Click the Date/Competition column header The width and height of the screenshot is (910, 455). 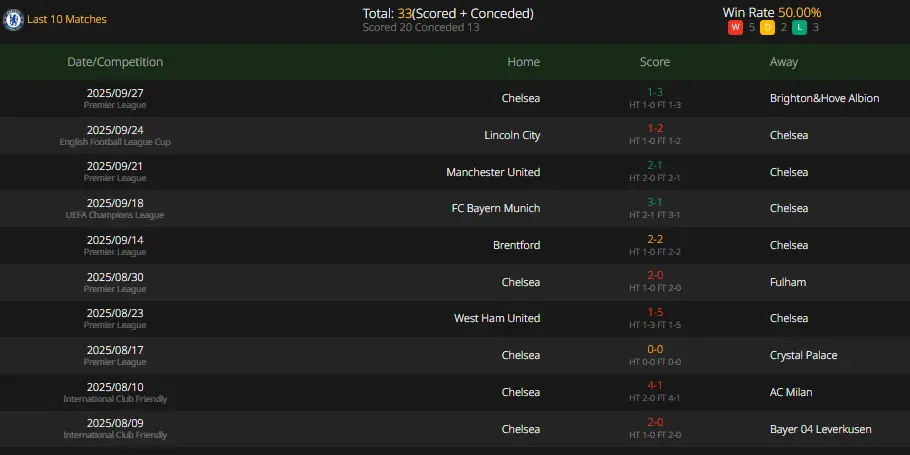coord(115,62)
